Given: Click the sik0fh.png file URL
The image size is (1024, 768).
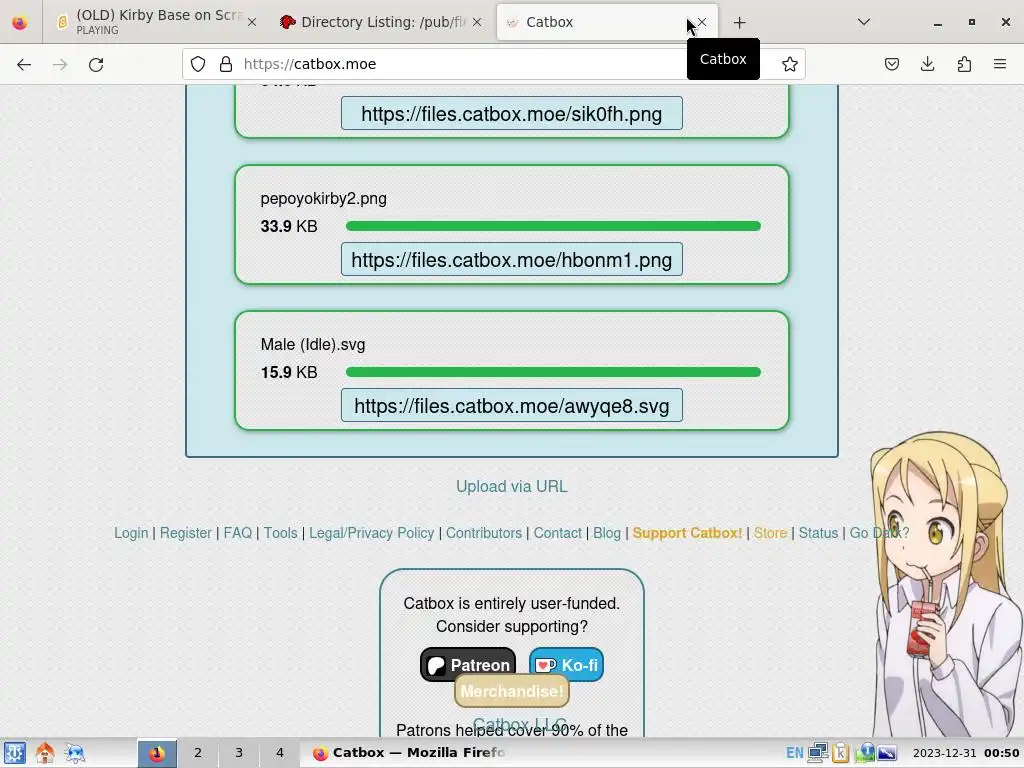Looking at the screenshot, I should pos(511,114).
